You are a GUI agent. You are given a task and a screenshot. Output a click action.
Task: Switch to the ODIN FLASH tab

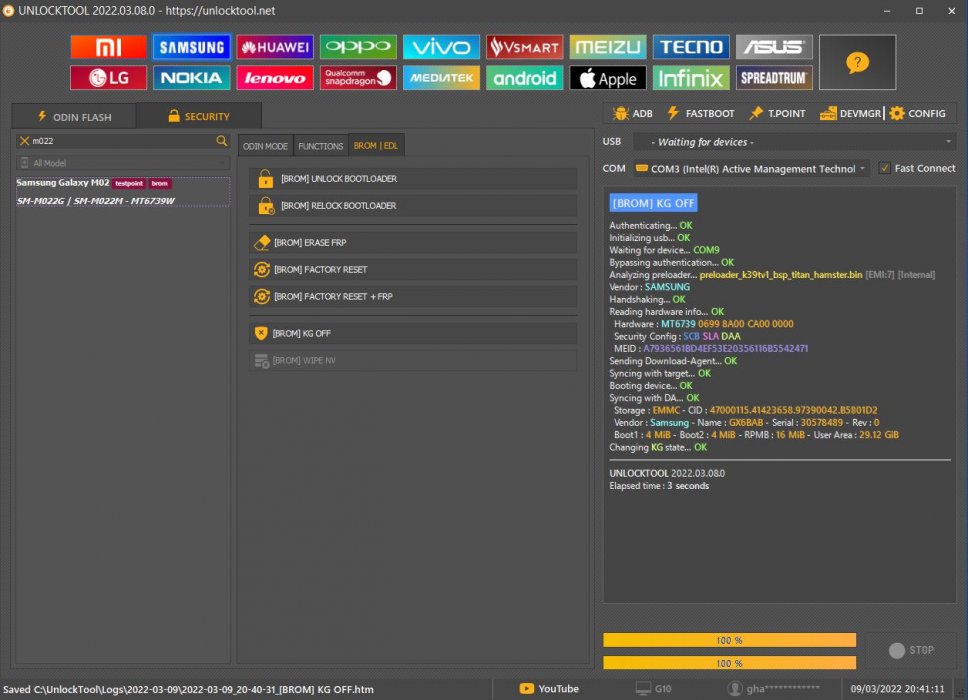(x=75, y=117)
